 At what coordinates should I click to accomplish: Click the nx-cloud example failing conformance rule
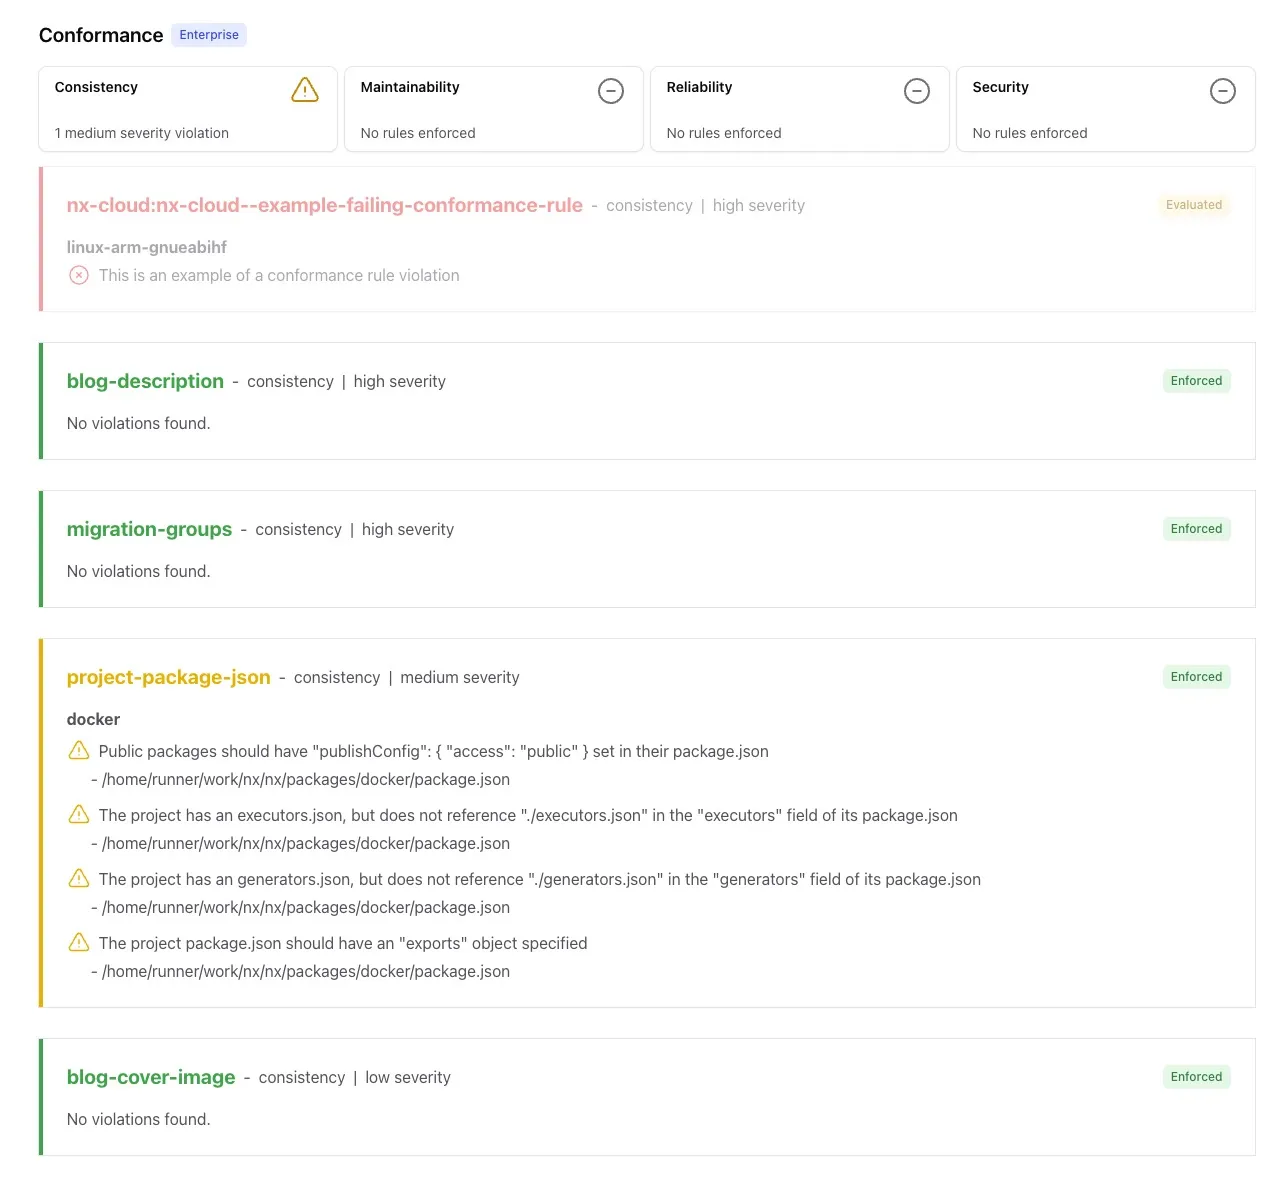pos(324,205)
